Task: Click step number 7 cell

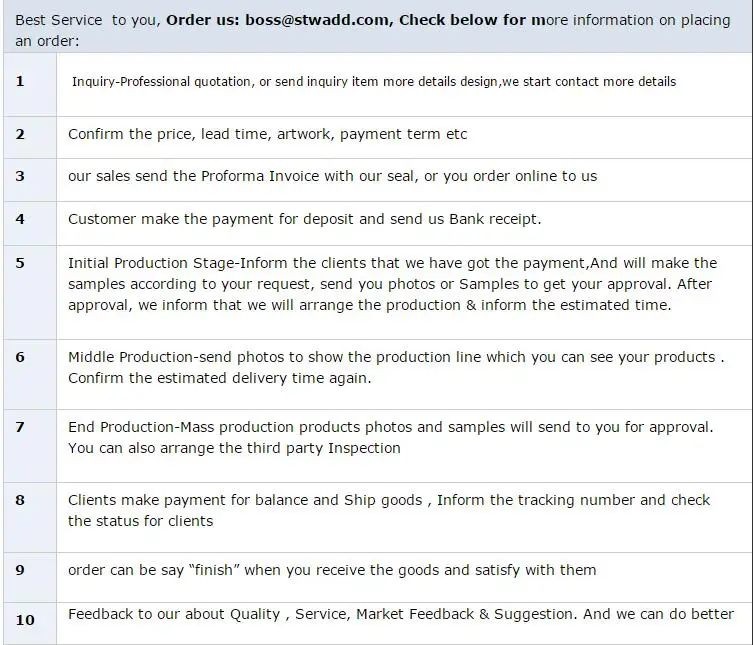Action: [30, 446]
